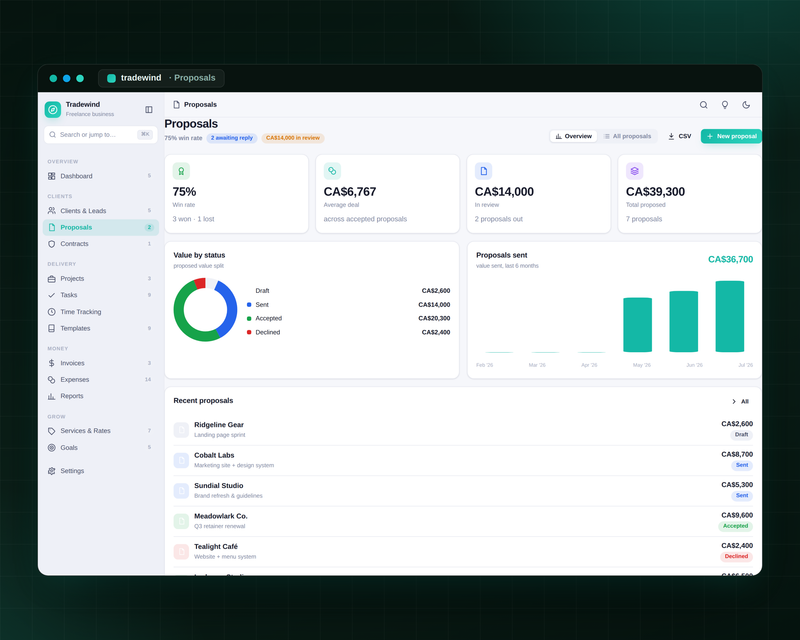800x640 pixels.
Task: Export proposals with the CSV button
Action: coord(680,136)
